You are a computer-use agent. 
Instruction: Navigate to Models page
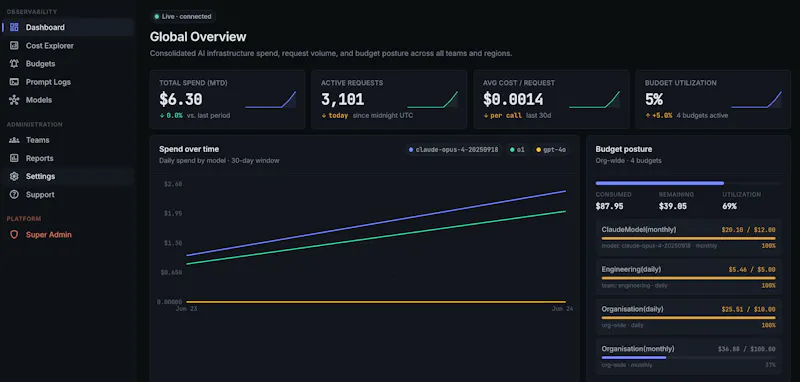(x=68, y=100)
